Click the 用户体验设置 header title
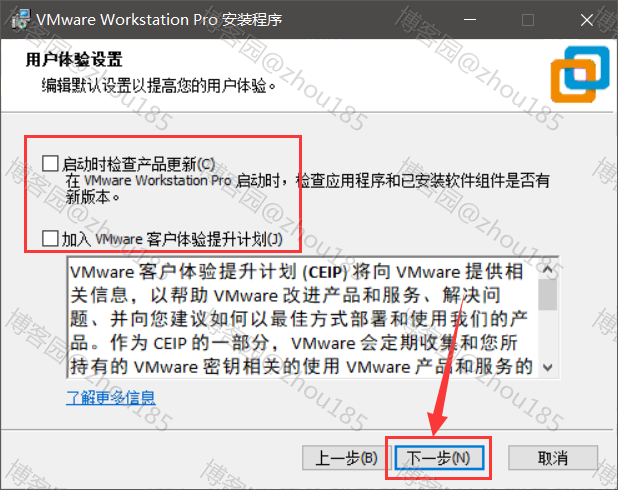Image resolution: width=618 pixels, height=490 pixels. 74,60
